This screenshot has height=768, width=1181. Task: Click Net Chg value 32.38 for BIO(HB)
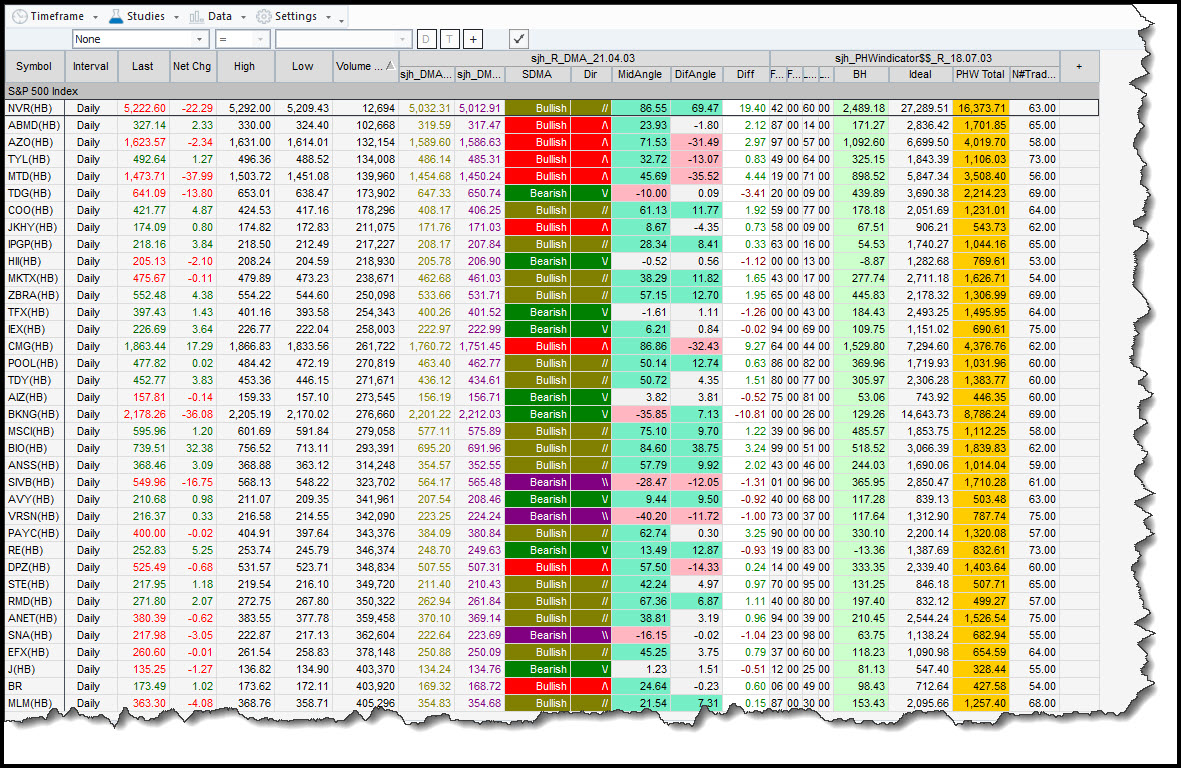click(x=193, y=449)
